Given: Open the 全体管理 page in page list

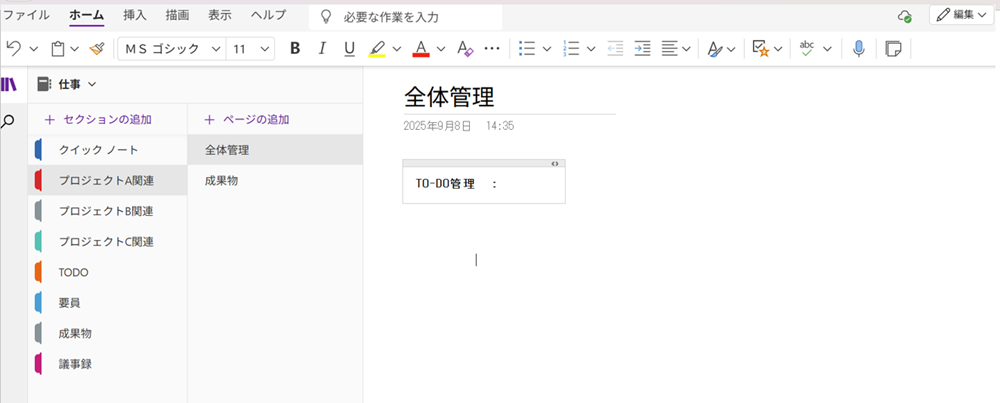Looking at the screenshot, I should pyautogui.click(x=276, y=150).
